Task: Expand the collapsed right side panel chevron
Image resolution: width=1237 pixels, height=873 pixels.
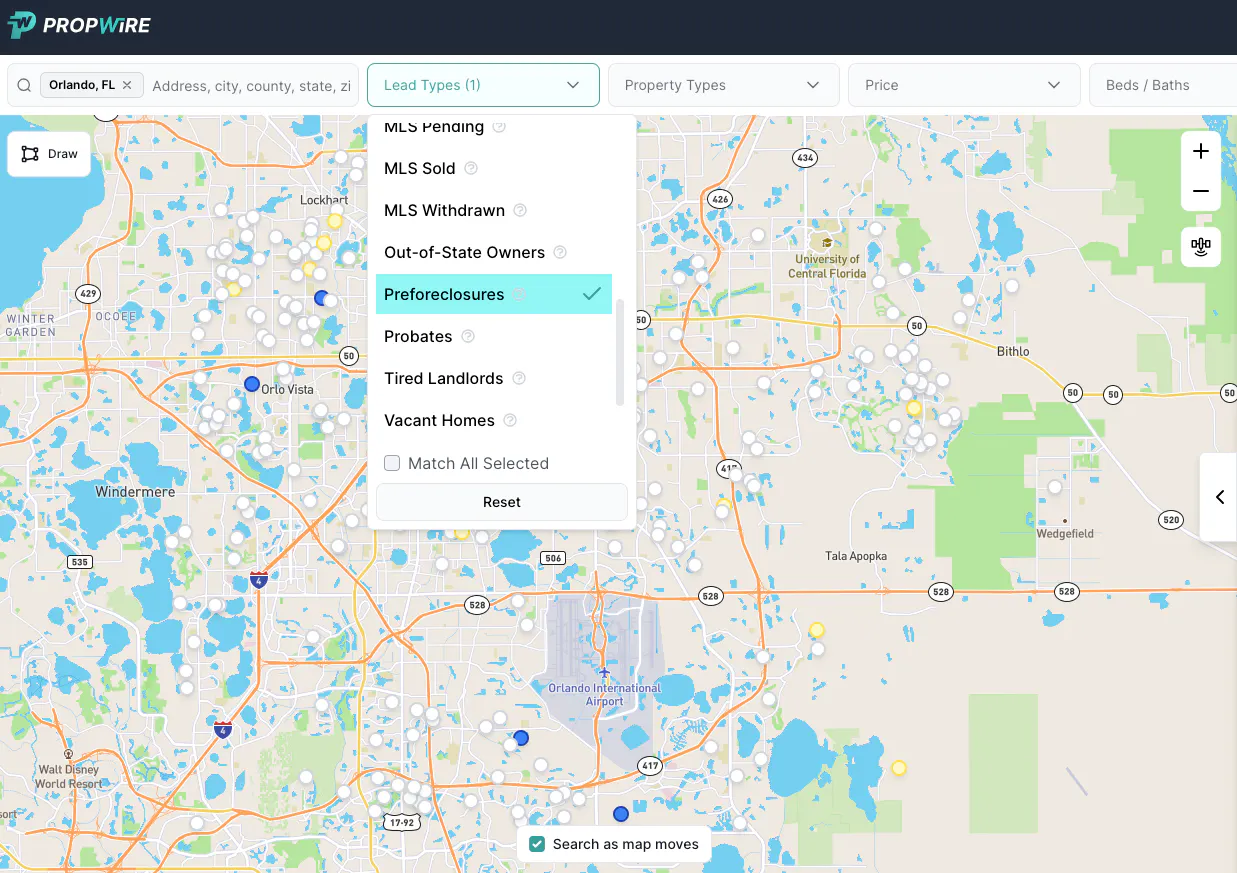Action: (1219, 497)
